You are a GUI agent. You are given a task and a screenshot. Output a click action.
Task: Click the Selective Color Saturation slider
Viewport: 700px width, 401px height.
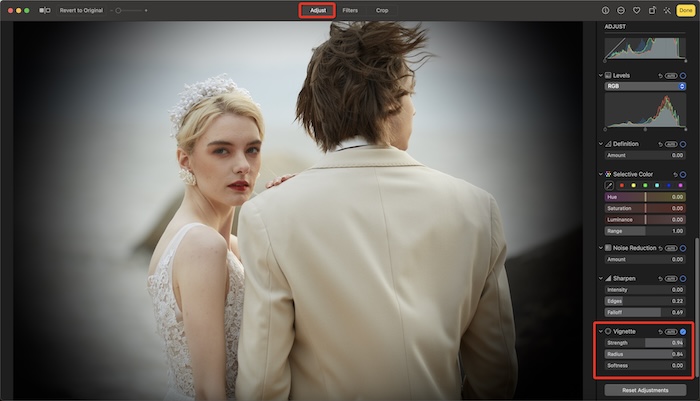coord(645,209)
